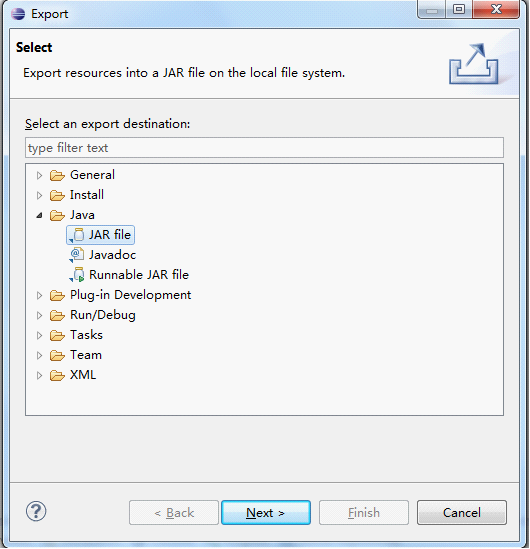
Task: Expand the Team category arrow
Action: 39,356
